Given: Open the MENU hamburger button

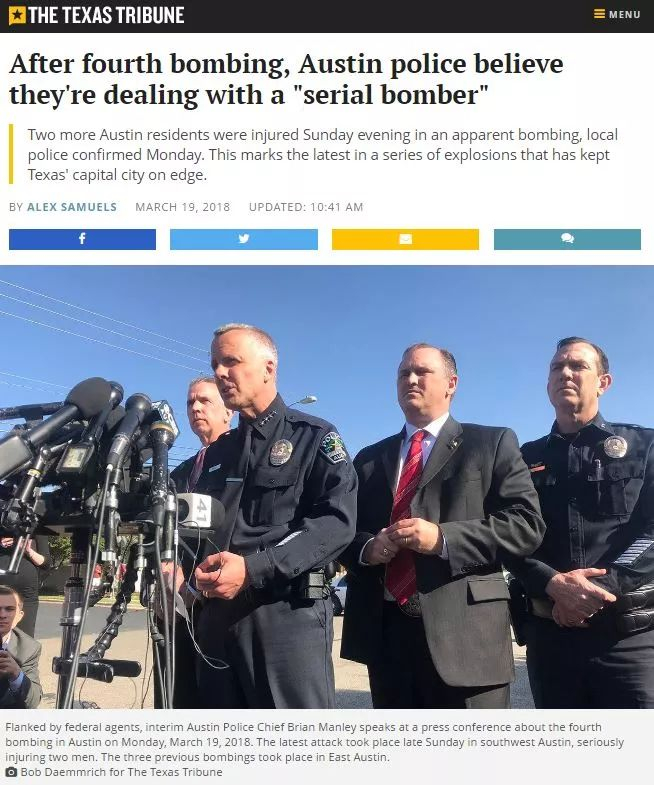Looking at the screenshot, I should pyautogui.click(x=617, y=14).
